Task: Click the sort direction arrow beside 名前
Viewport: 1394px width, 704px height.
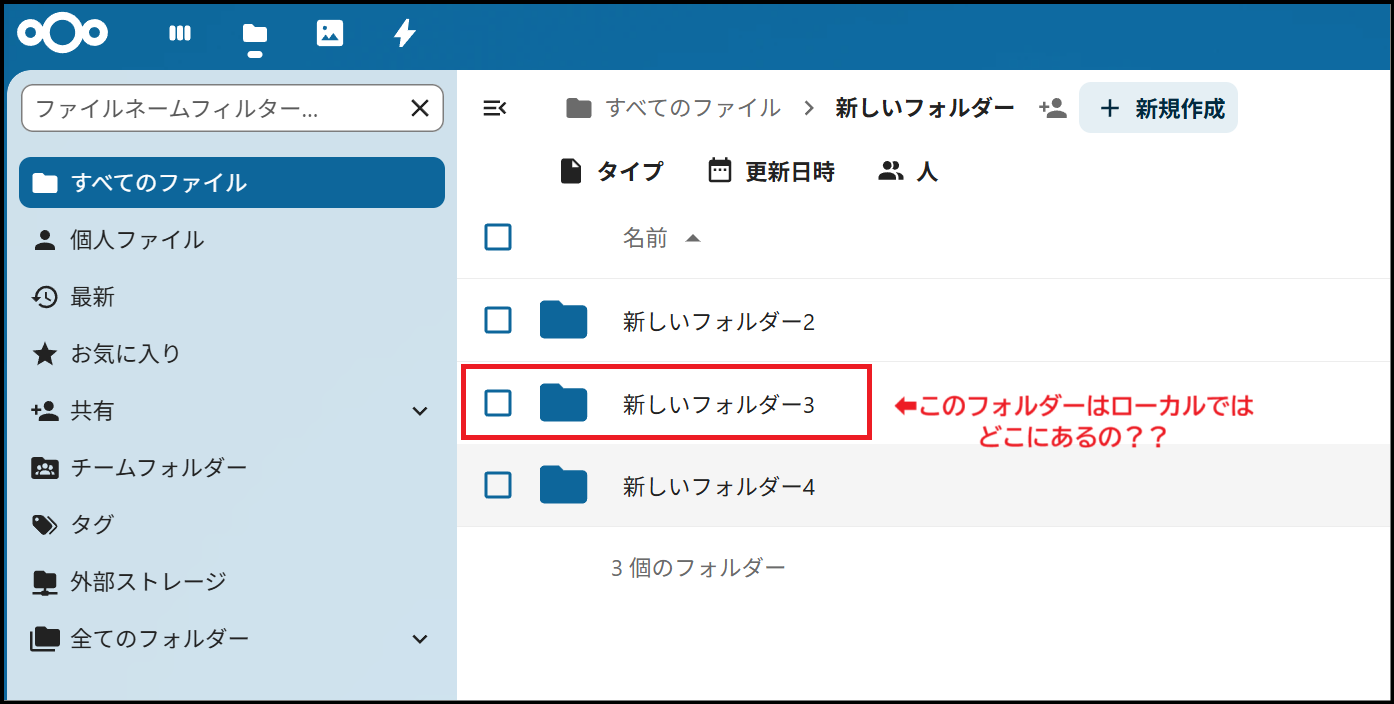Action: [692, 238]
